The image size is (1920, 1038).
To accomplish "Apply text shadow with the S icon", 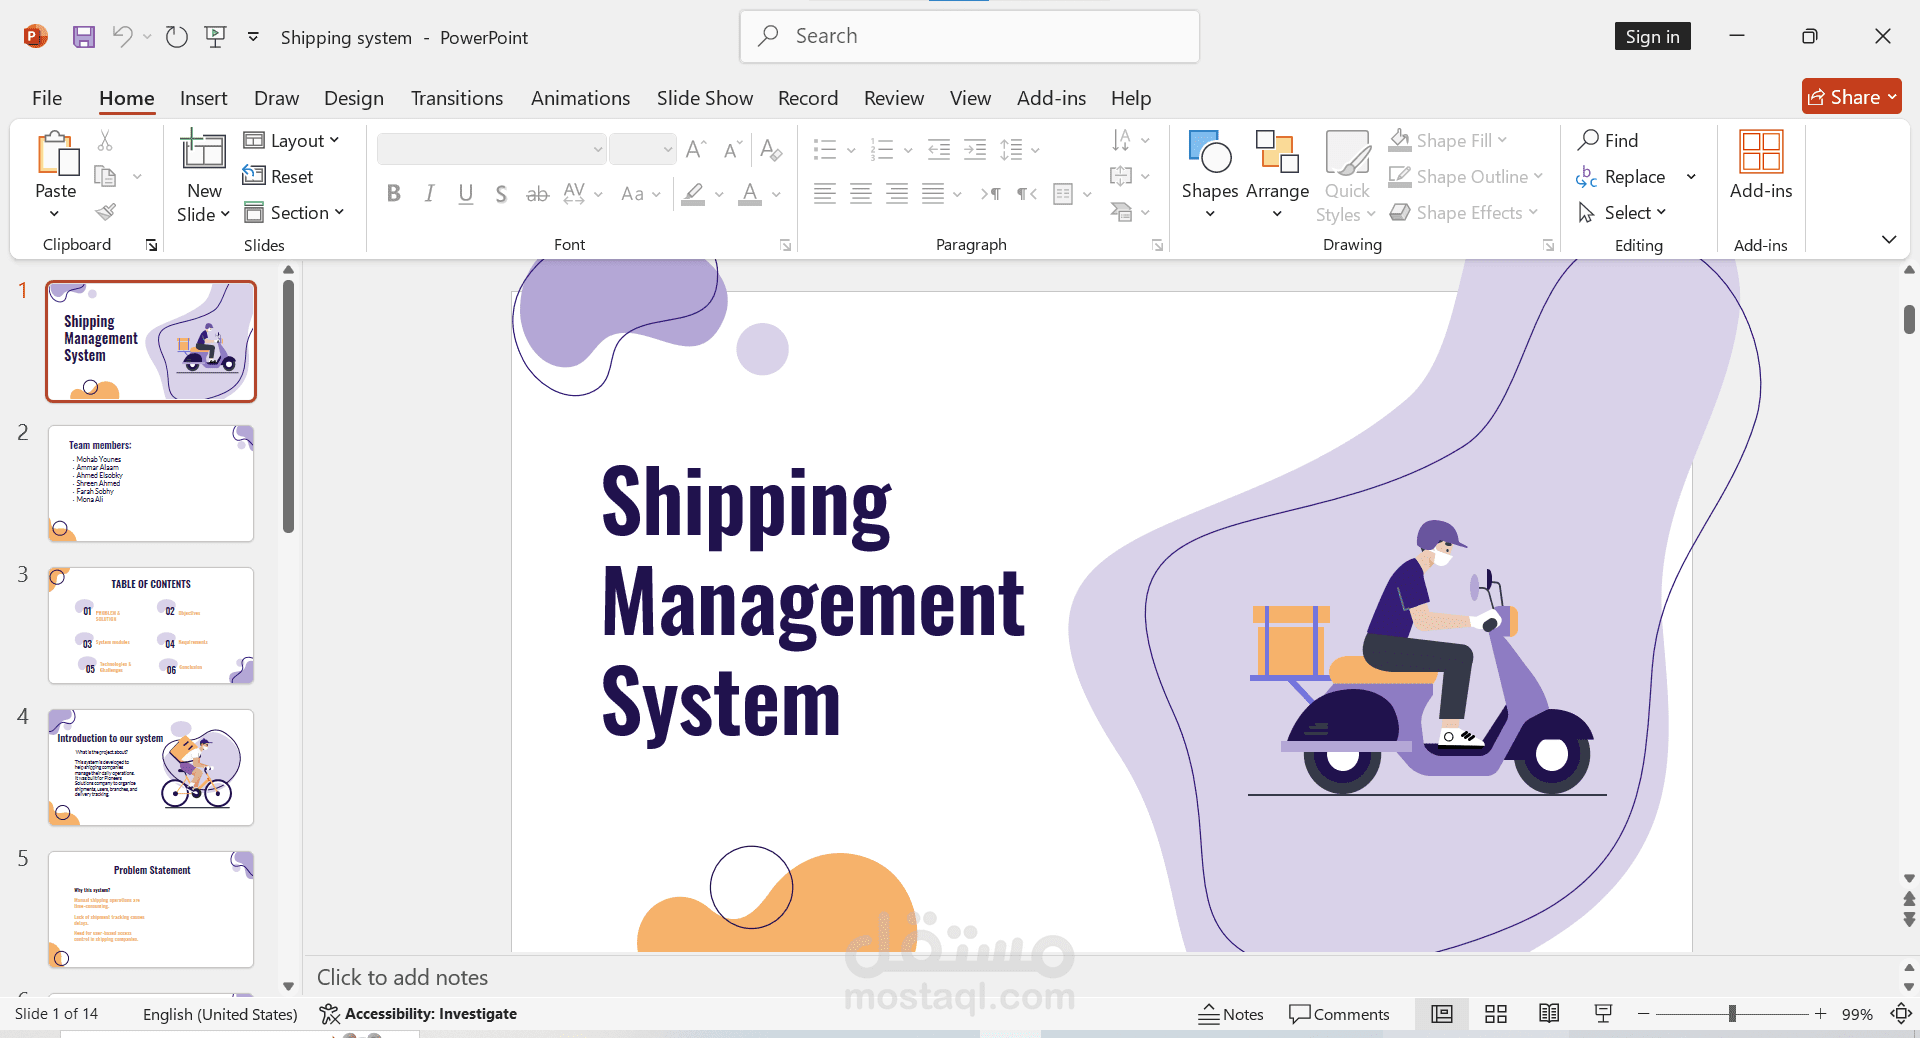I will pos(501,194).
